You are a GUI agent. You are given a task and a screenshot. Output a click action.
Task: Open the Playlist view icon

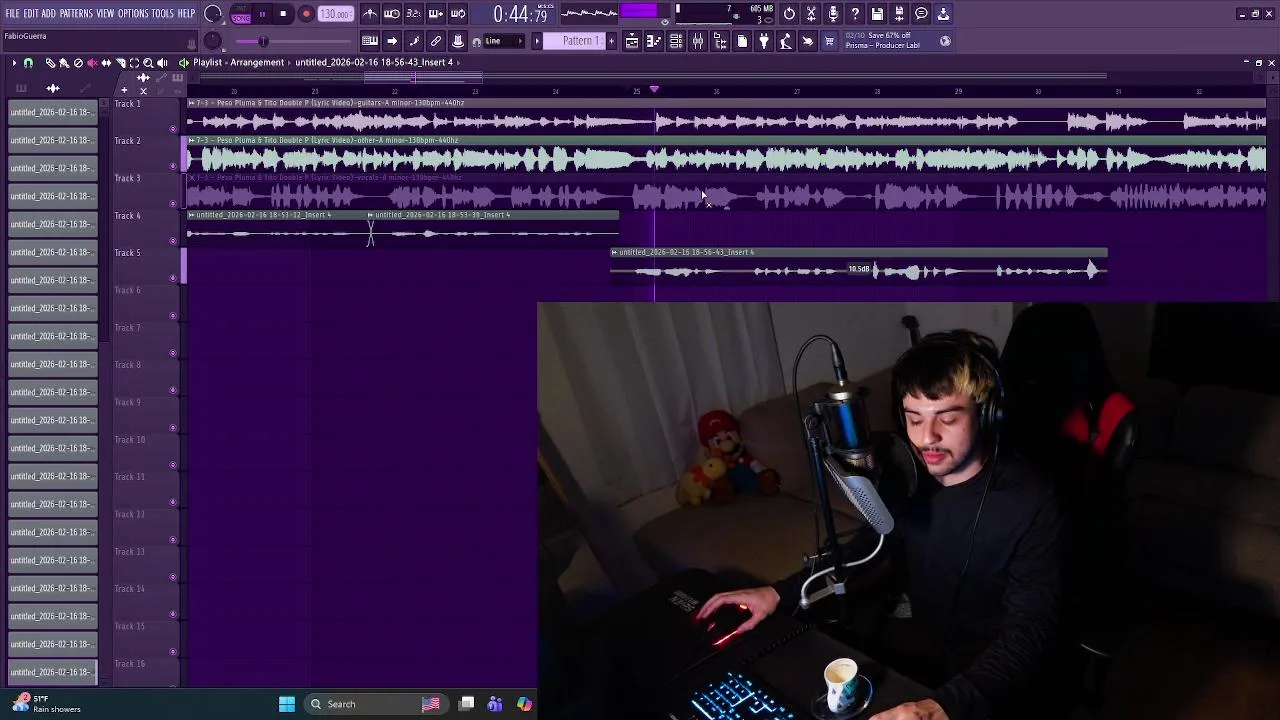[x=632, y=41]
